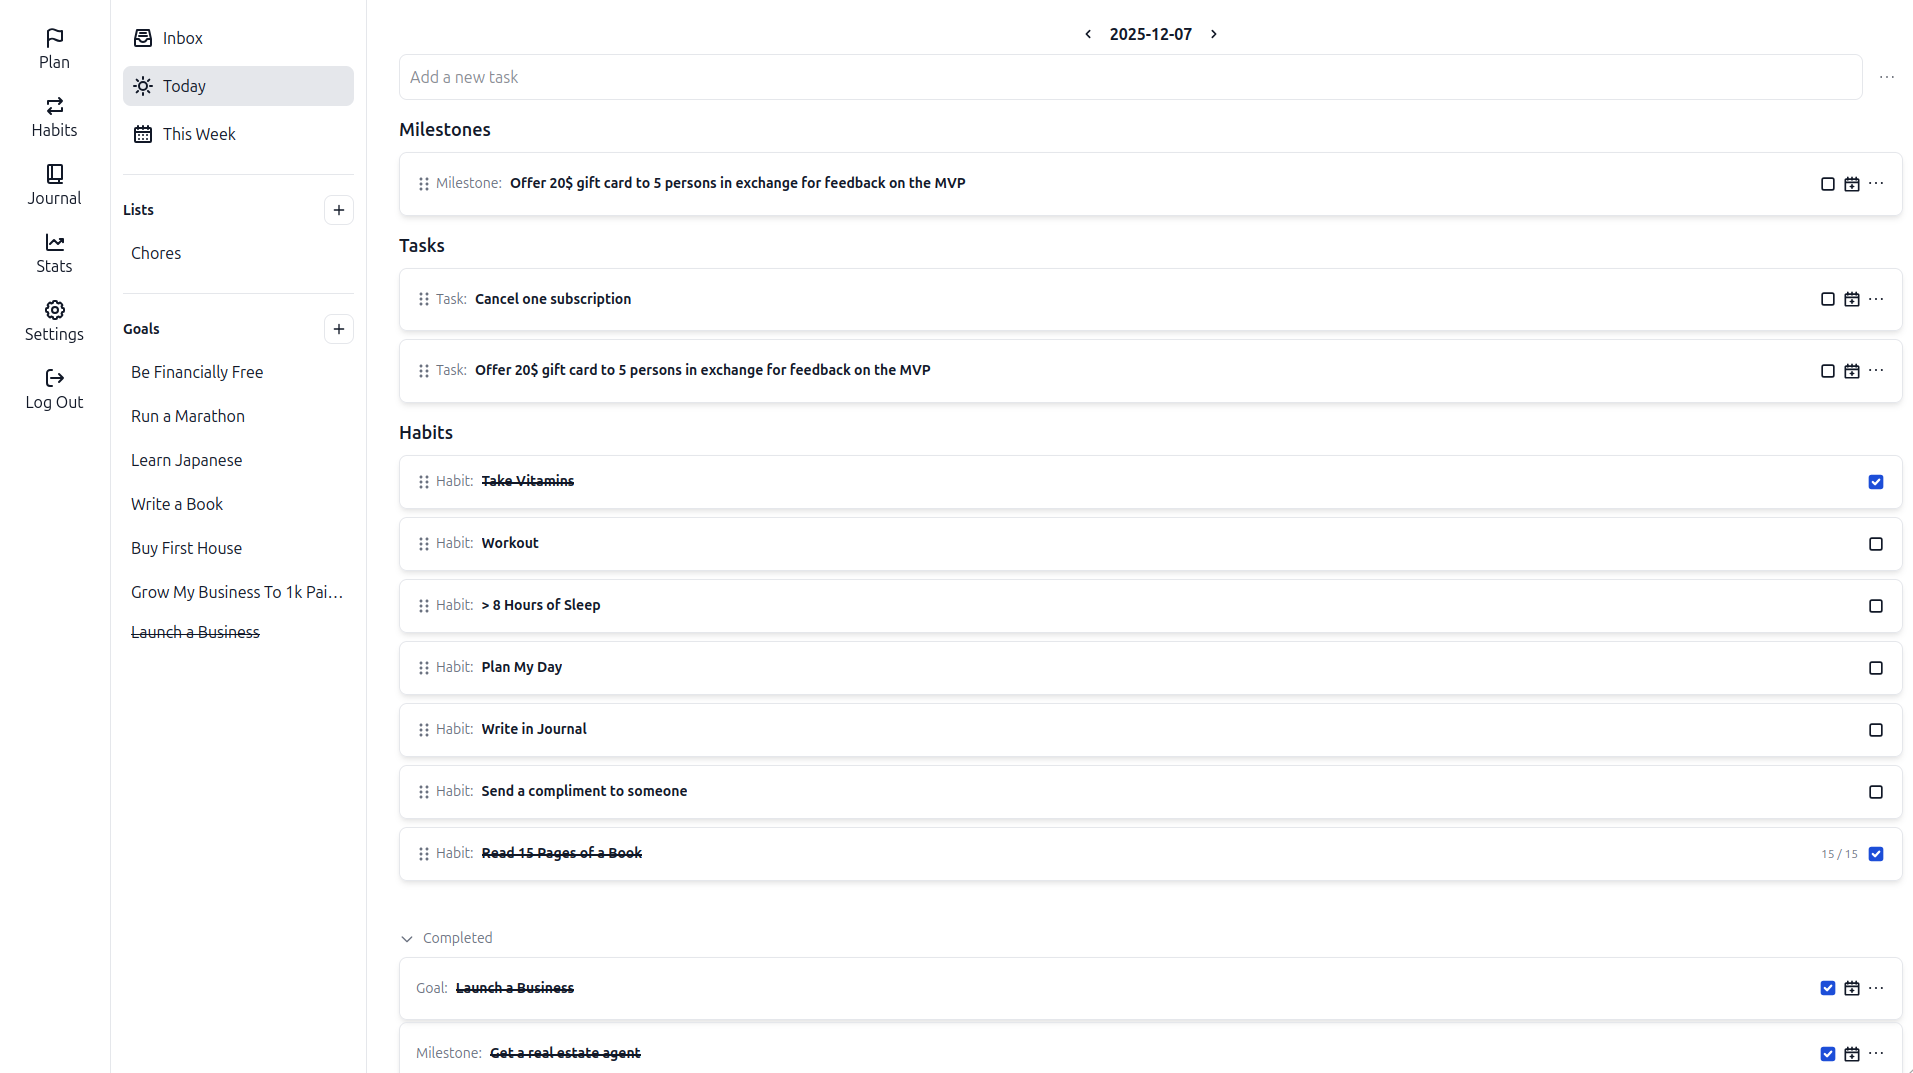The height and width of the screenshot is (1073, 1913).
Task: Advance to the next day with the right arrow
Action: 1213,33
